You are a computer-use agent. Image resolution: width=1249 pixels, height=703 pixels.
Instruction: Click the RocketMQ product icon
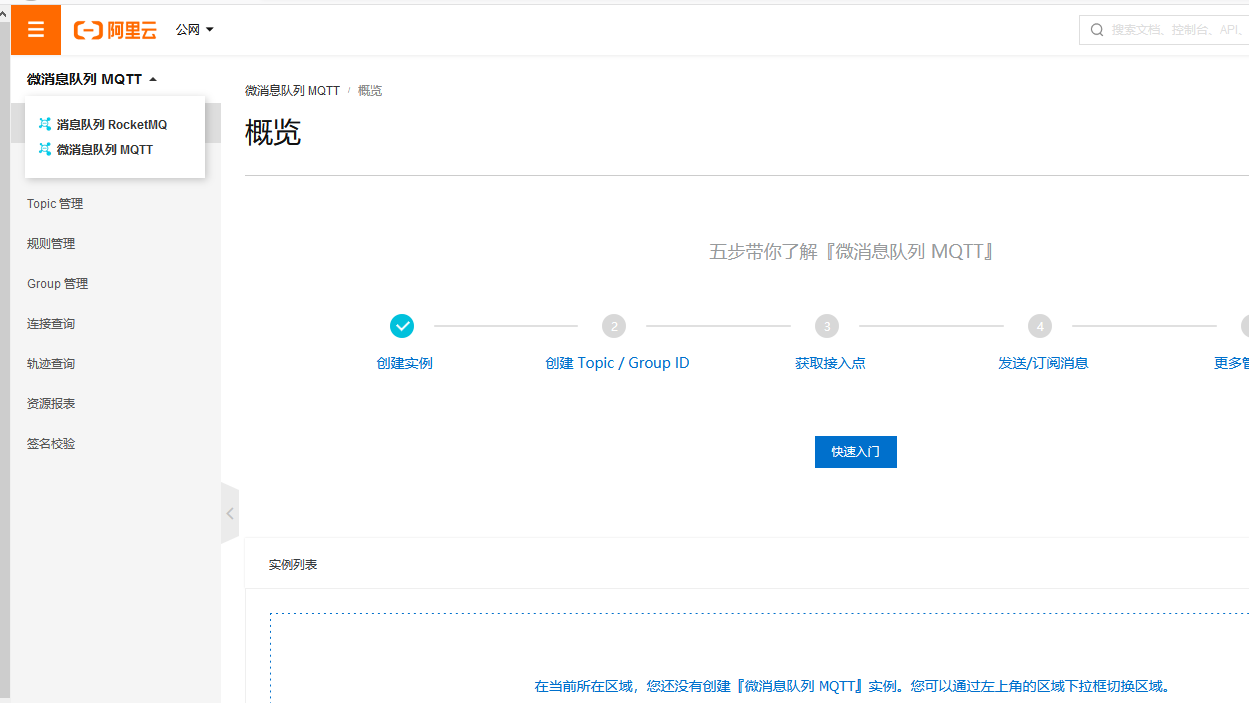(45, 125)
